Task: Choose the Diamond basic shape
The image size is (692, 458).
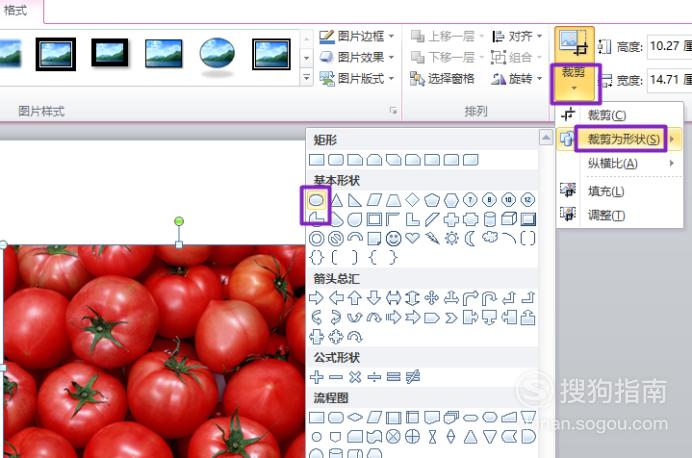Action: [412, 200]
